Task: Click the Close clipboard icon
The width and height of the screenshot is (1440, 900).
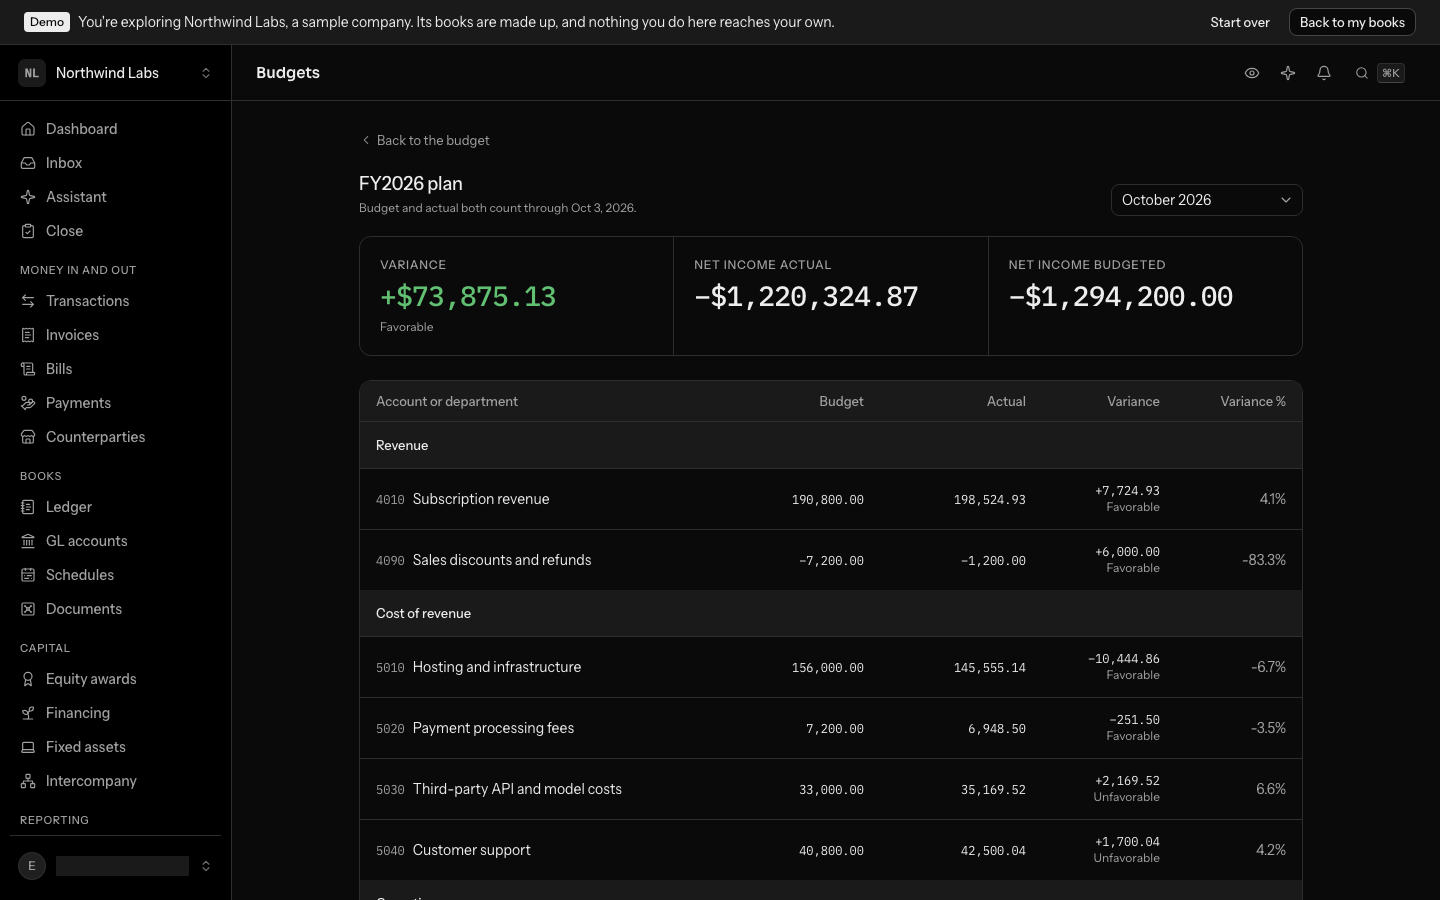Action: pyautogui.click(x=28, y=231)
